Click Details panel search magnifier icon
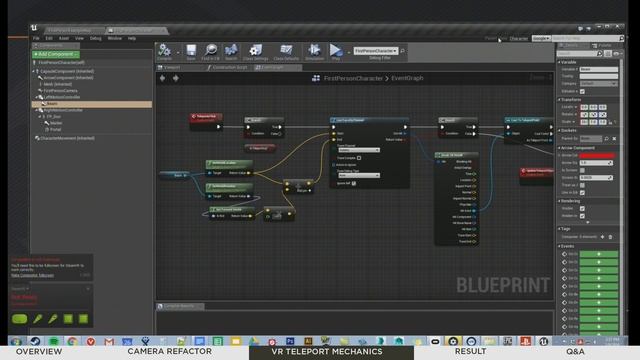The height and width of the screenshot is (360, 640). pyautogui.click(x=600, y=53)
